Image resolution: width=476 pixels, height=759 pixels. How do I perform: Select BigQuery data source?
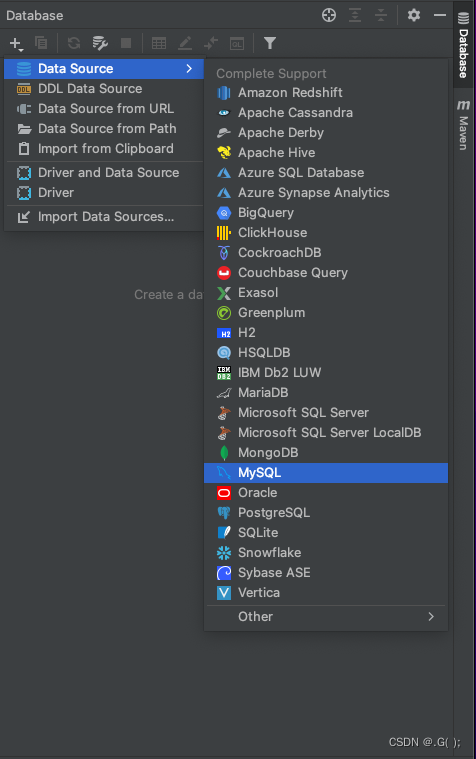[x=326, y=213]
